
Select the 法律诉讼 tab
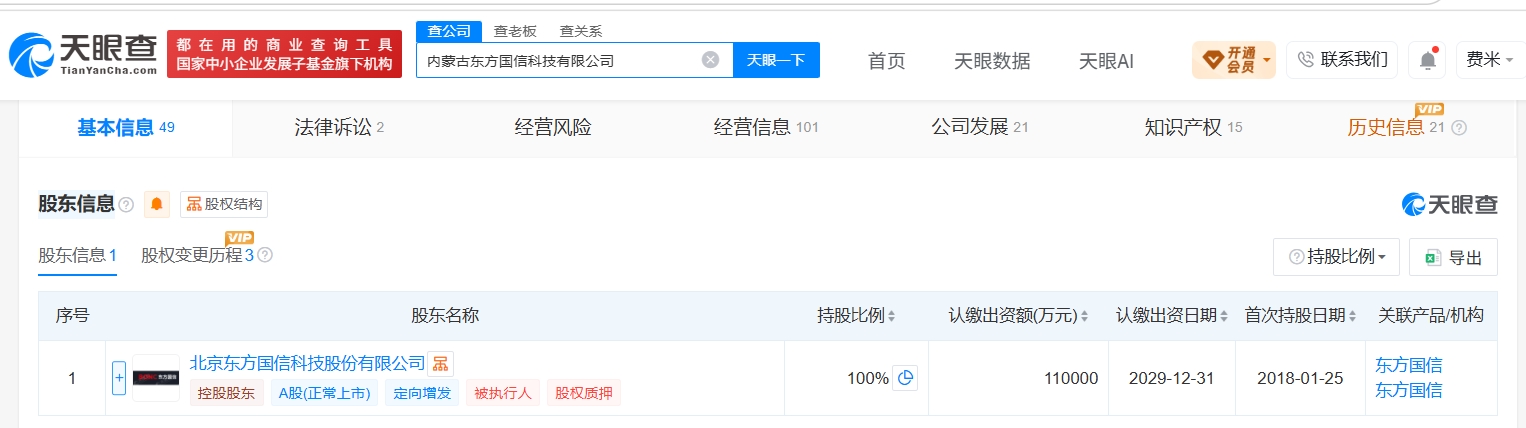(x=339, y=128)
